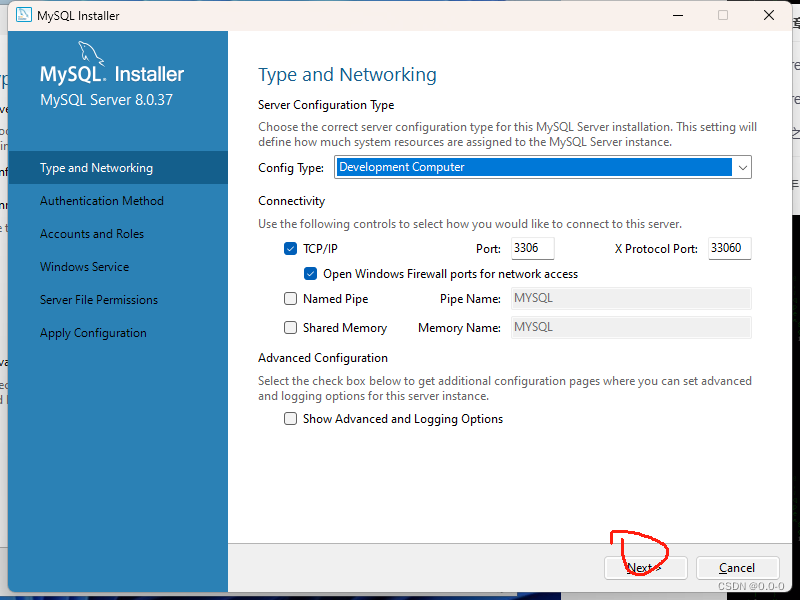Close the MySQL Installer window
This screenshot has height=600, width=800.
(769, 15)
